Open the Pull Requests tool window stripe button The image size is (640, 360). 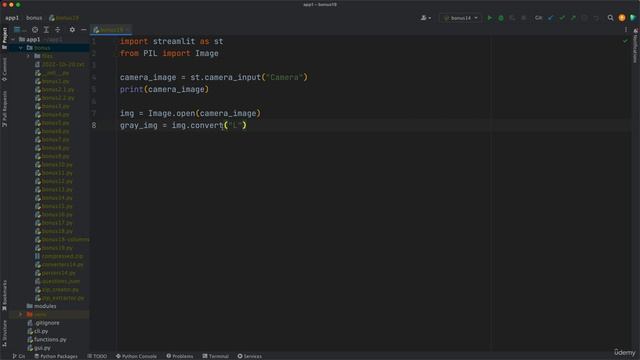point(4,109)
